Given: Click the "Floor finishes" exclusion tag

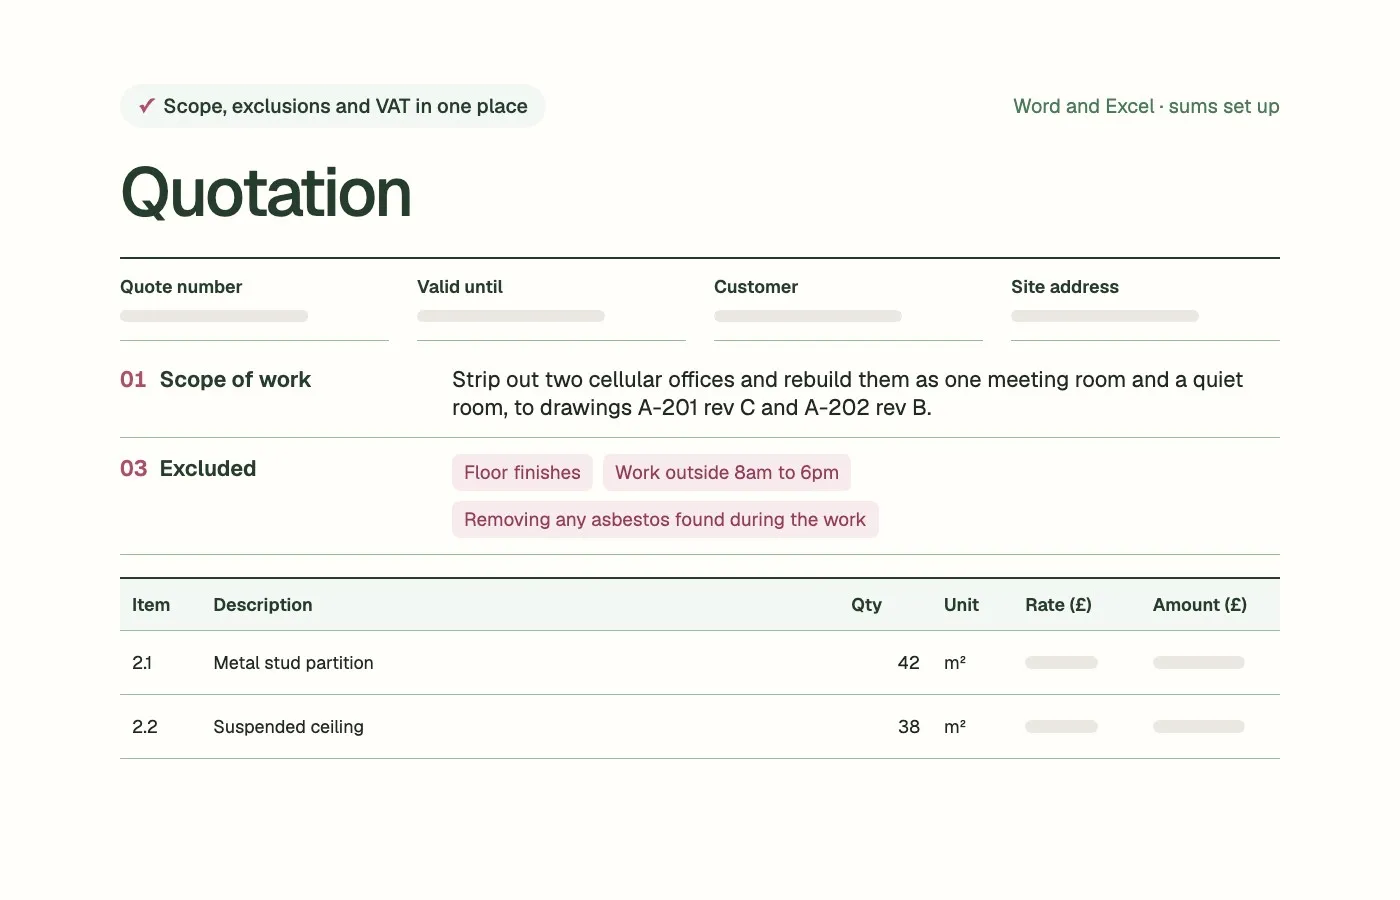Looking at the screenshot, I should pos(522,472).
